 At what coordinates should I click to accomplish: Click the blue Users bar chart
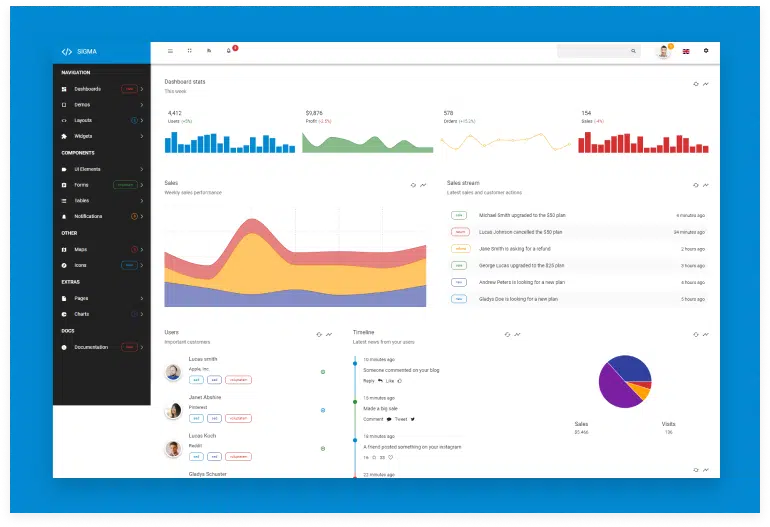pos(230,142)
